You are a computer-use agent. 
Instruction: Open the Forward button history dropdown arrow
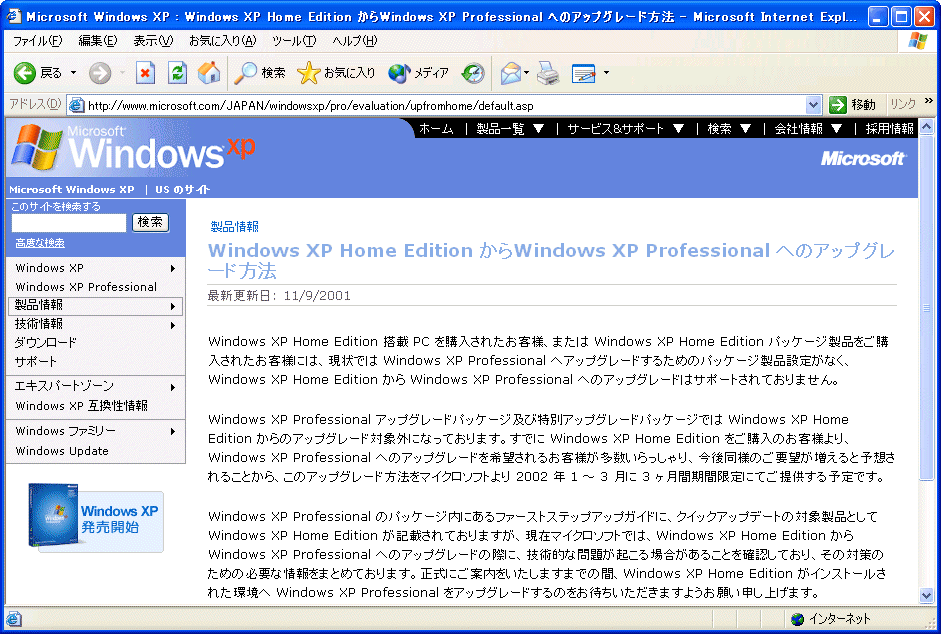(x=122, y=73)
